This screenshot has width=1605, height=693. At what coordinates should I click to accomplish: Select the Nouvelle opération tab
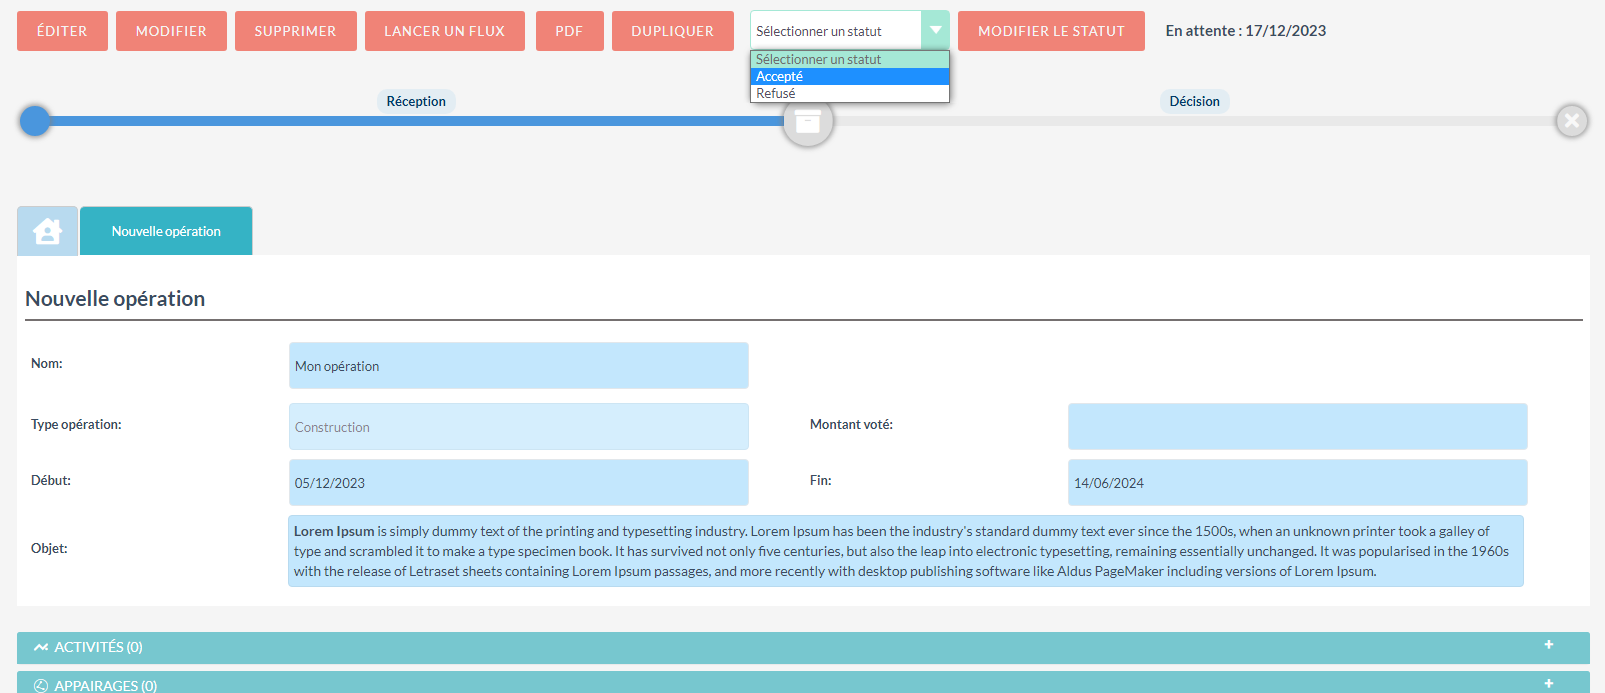(x=166, y=231)
